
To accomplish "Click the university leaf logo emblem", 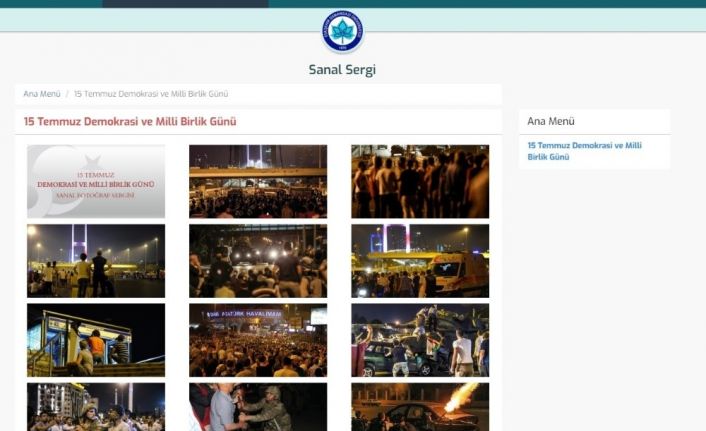I will tap(342, 32).
